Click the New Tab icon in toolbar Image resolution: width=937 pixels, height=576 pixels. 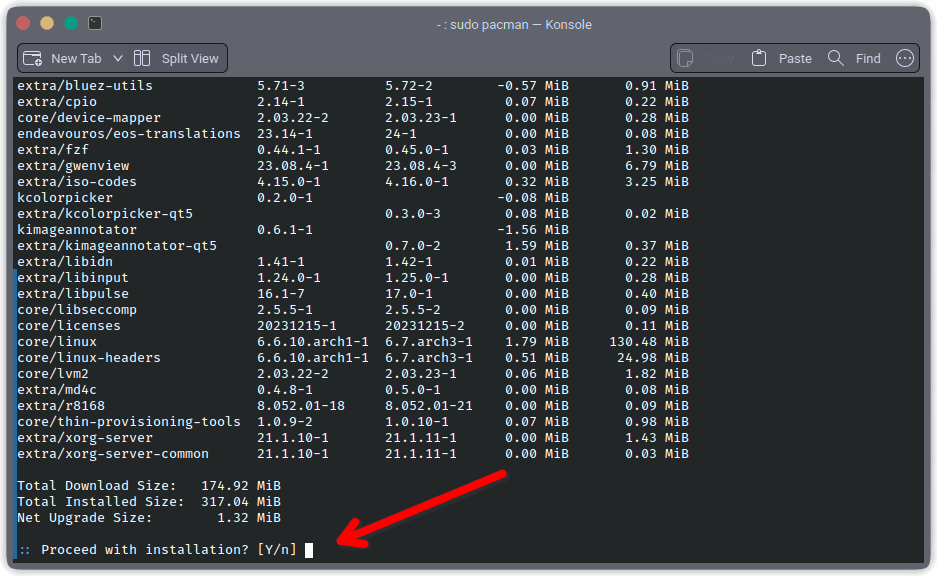[32, 59]
